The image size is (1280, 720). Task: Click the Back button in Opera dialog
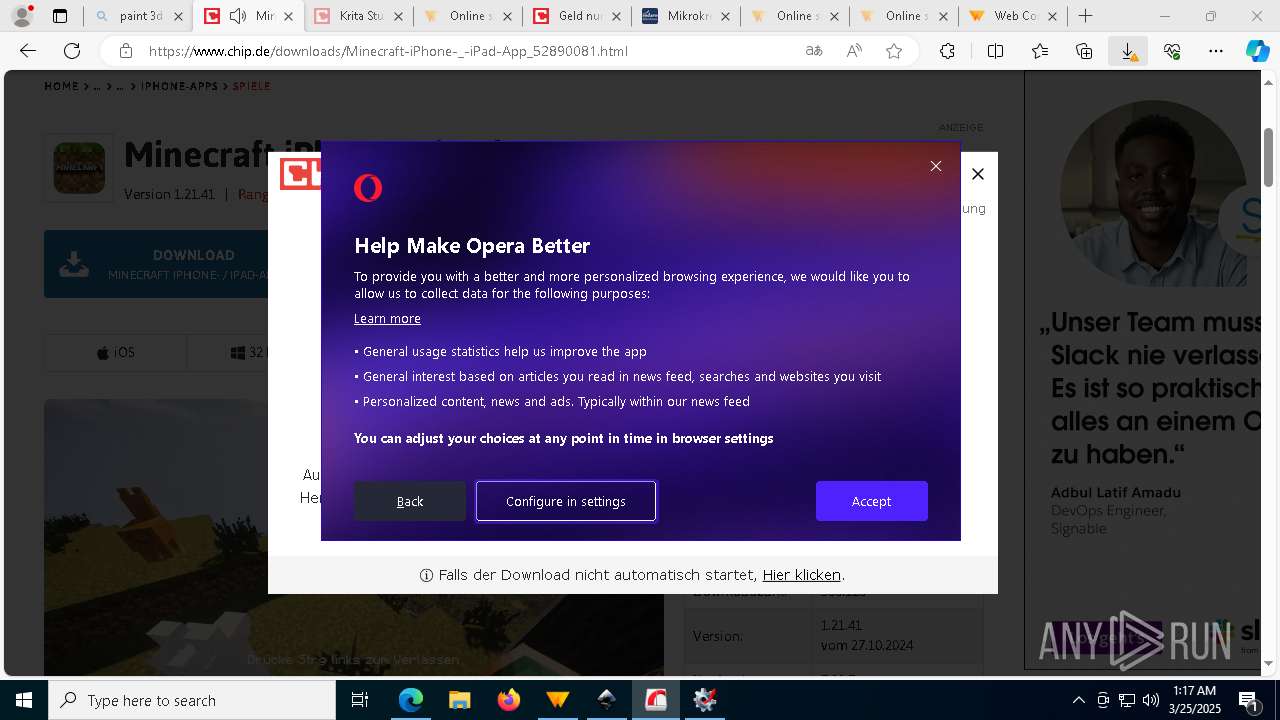pyautogui.click(x=410, y=501)
